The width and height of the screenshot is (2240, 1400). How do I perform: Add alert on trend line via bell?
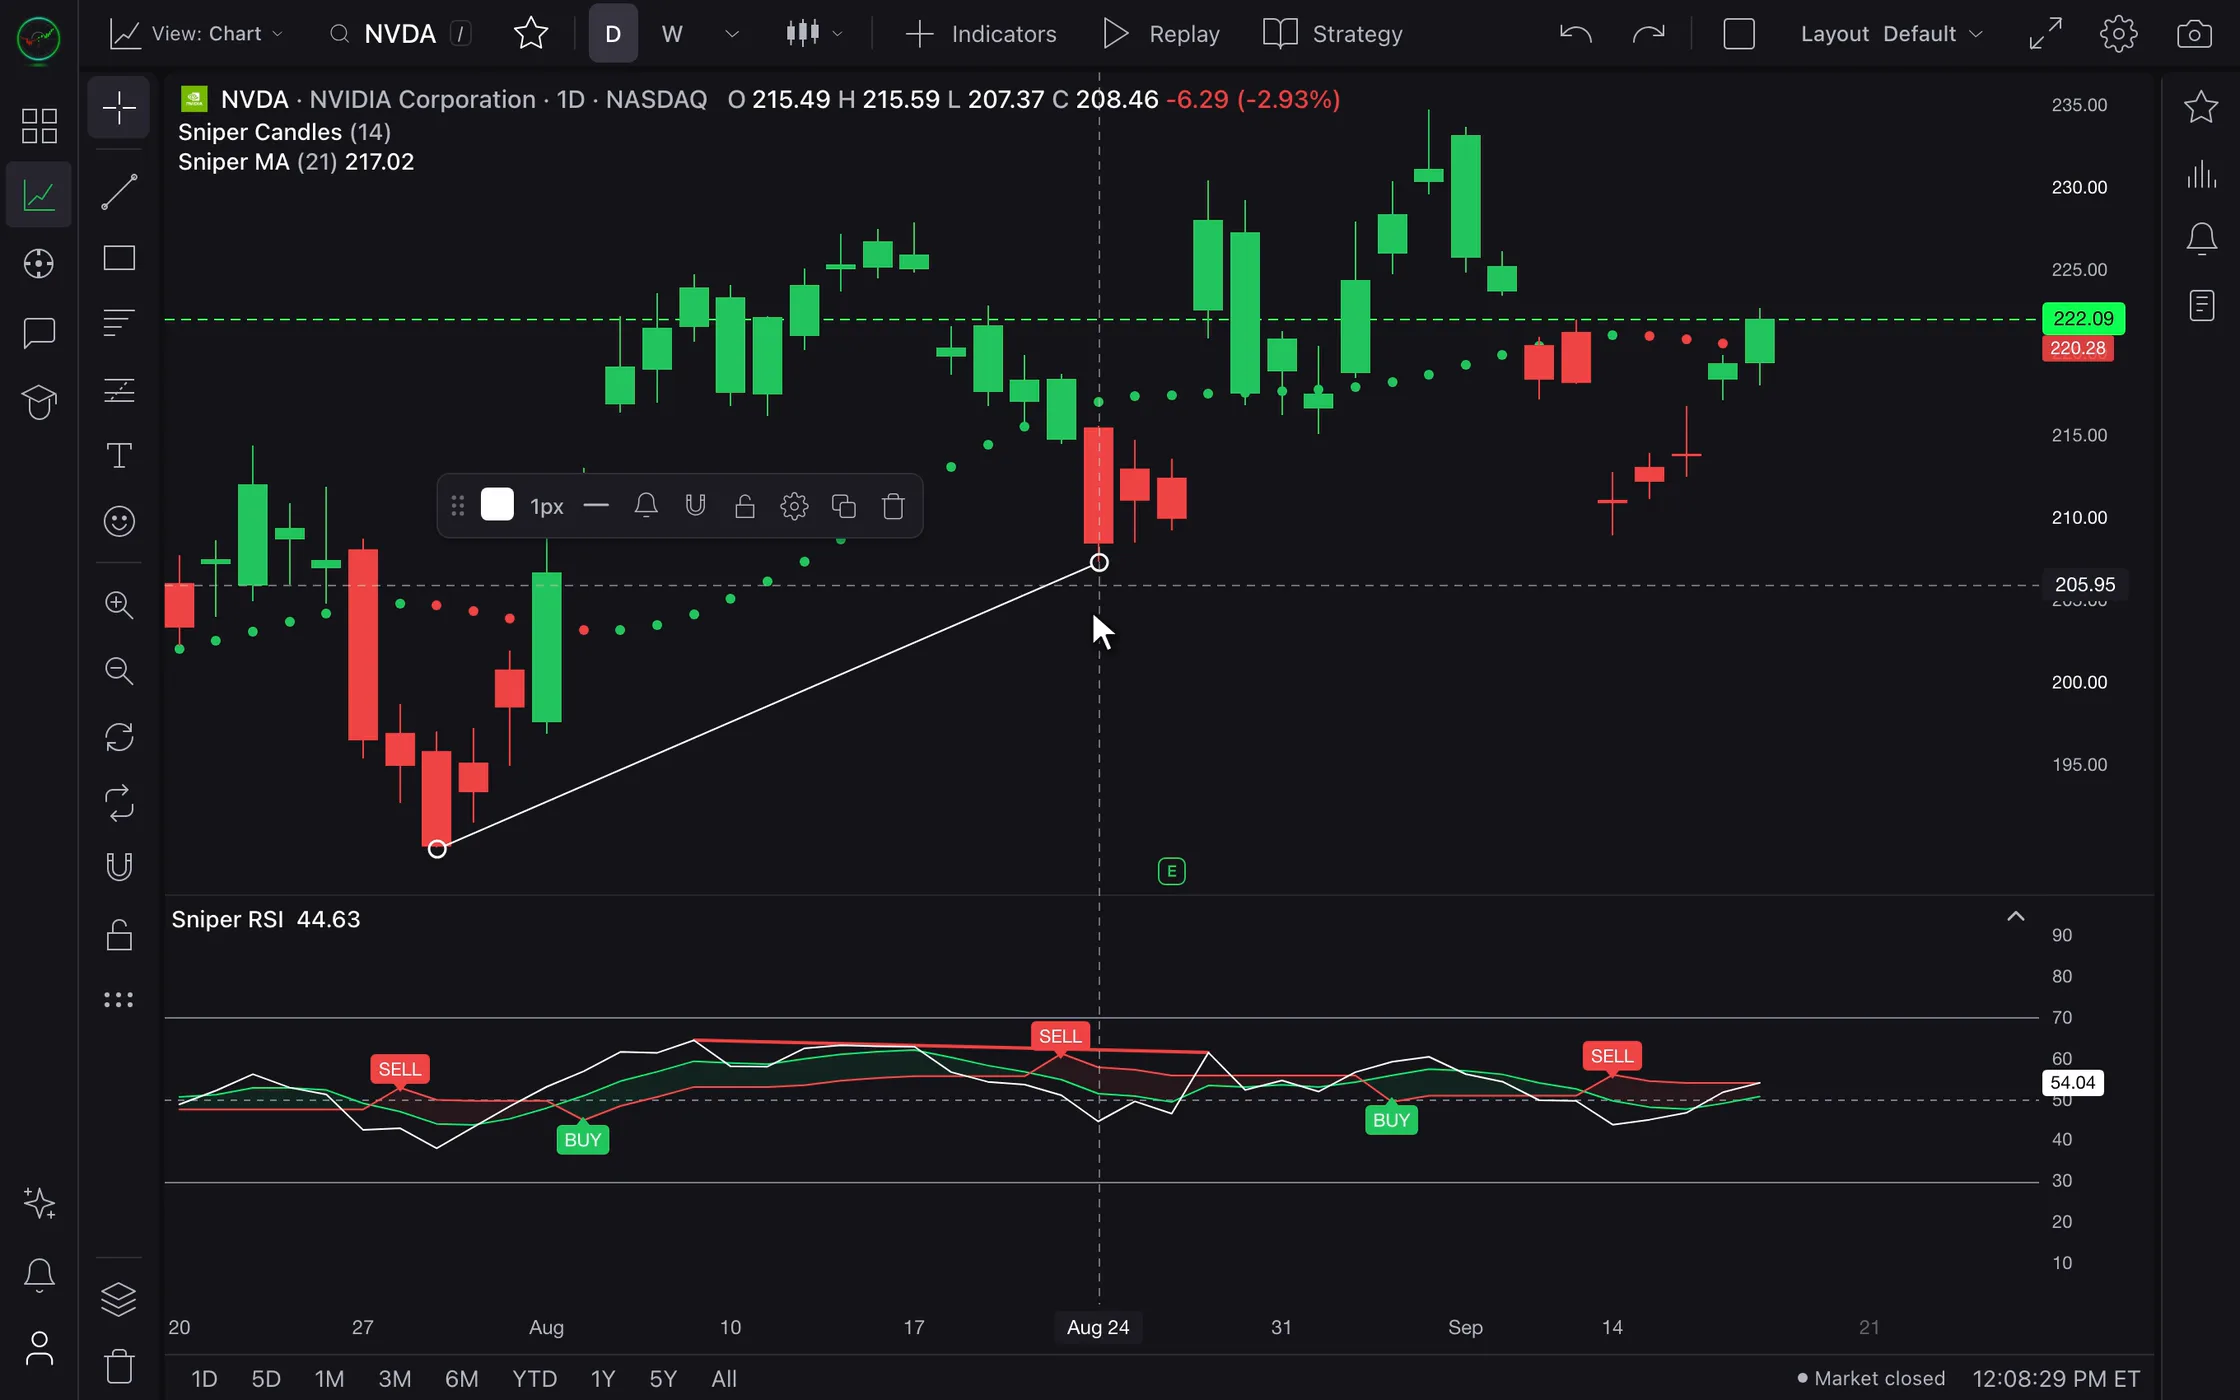tap(646, 506)
